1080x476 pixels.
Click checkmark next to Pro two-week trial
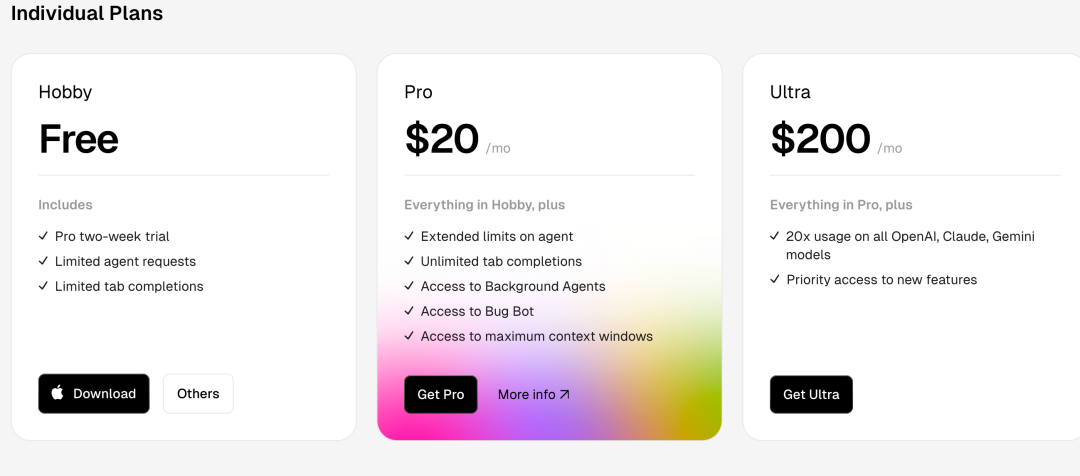pos(43,236)
